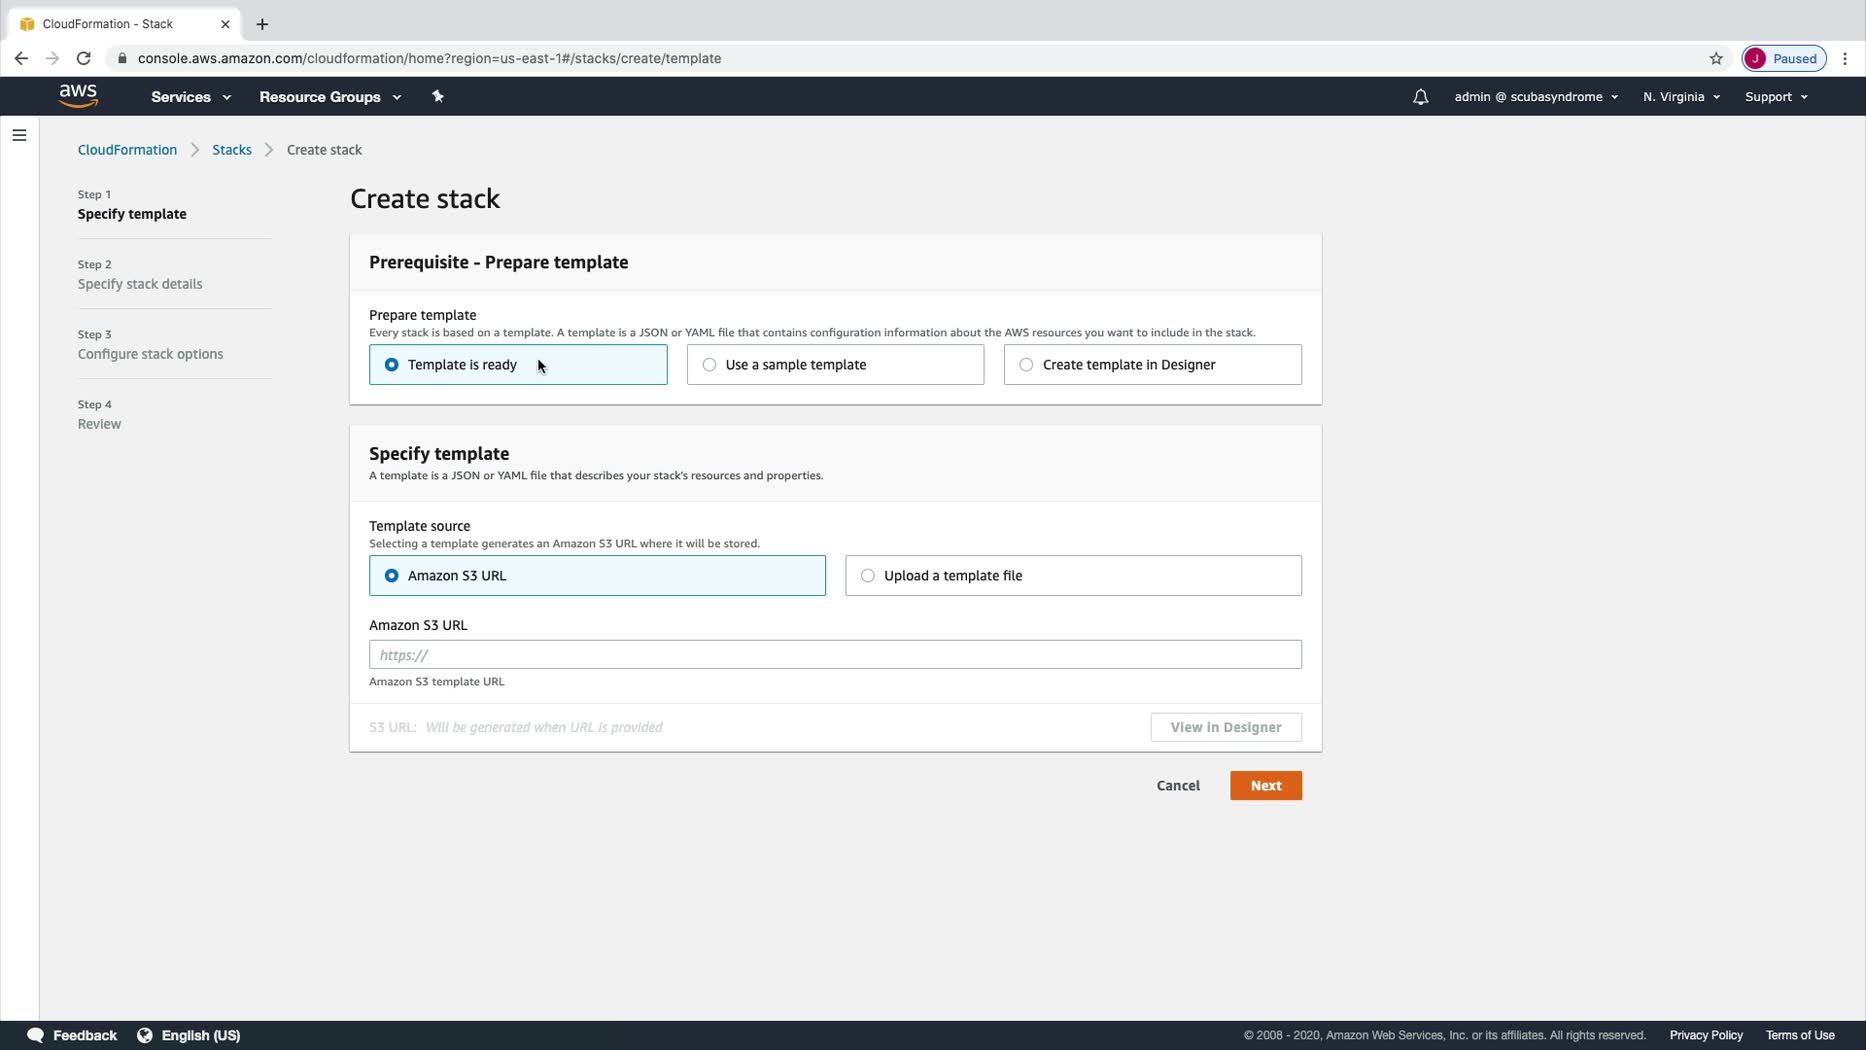The image size is (1866, 1050).
Task: Open Chrome's three-dot menu
Action: pyautogui.click(x=1845, y=58)
